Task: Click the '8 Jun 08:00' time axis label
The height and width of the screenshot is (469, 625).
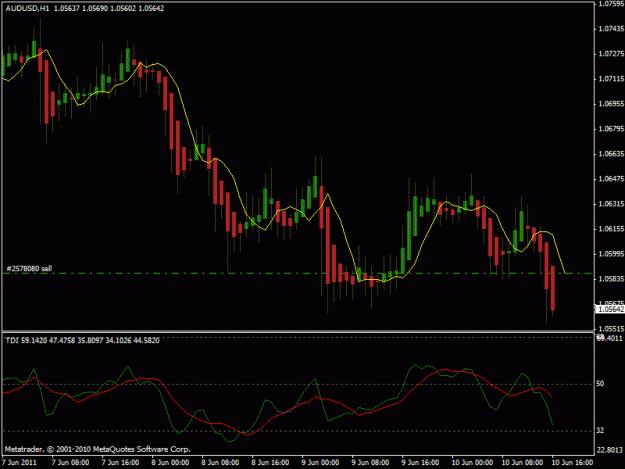Action: pyautogui.click(x=220, y=462)
